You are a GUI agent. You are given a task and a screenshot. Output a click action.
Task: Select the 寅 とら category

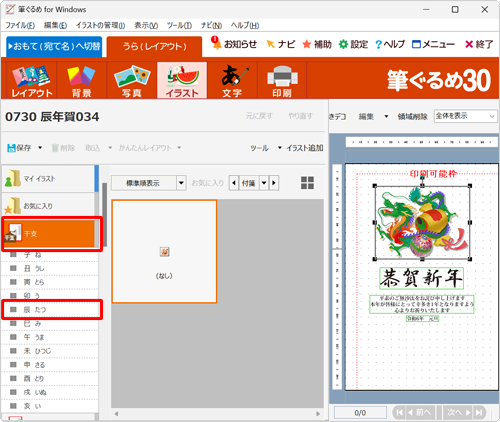[x=51, y=282]
